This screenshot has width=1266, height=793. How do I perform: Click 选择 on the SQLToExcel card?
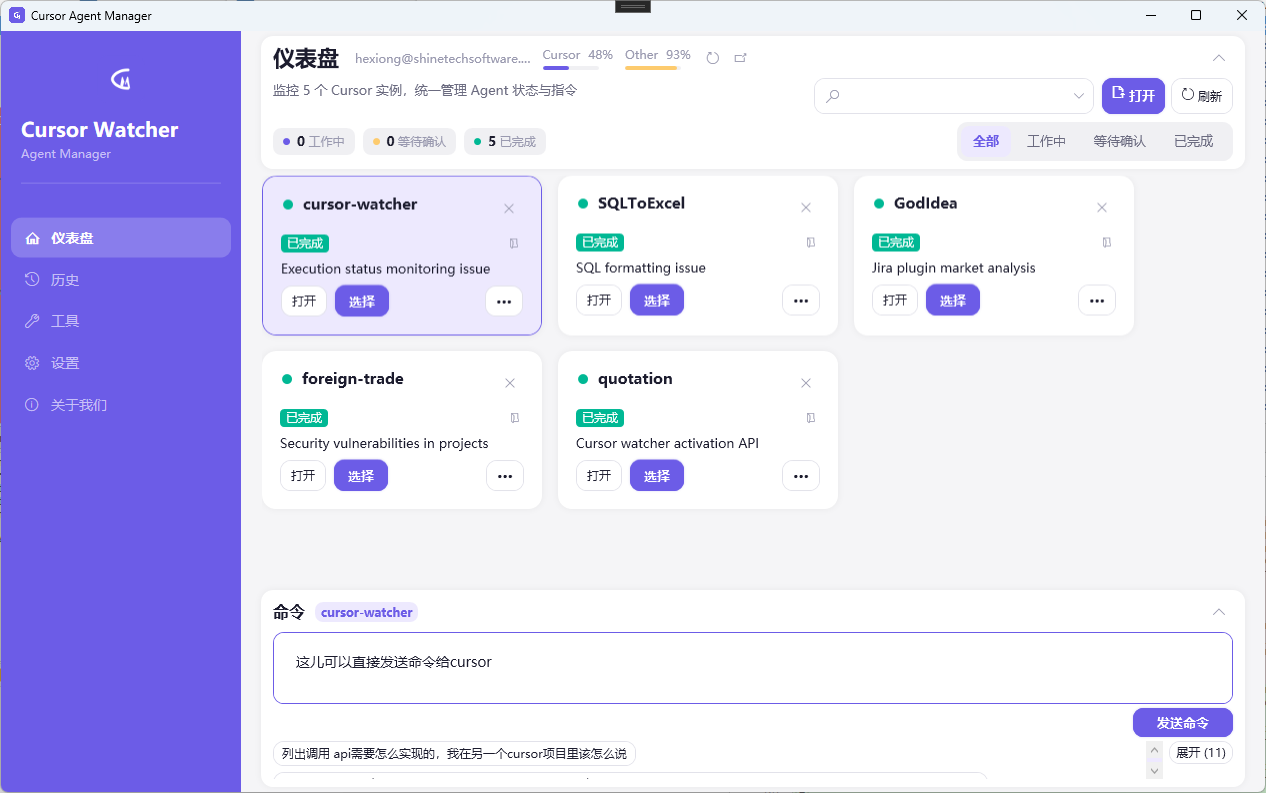click(x=657, y=300)
